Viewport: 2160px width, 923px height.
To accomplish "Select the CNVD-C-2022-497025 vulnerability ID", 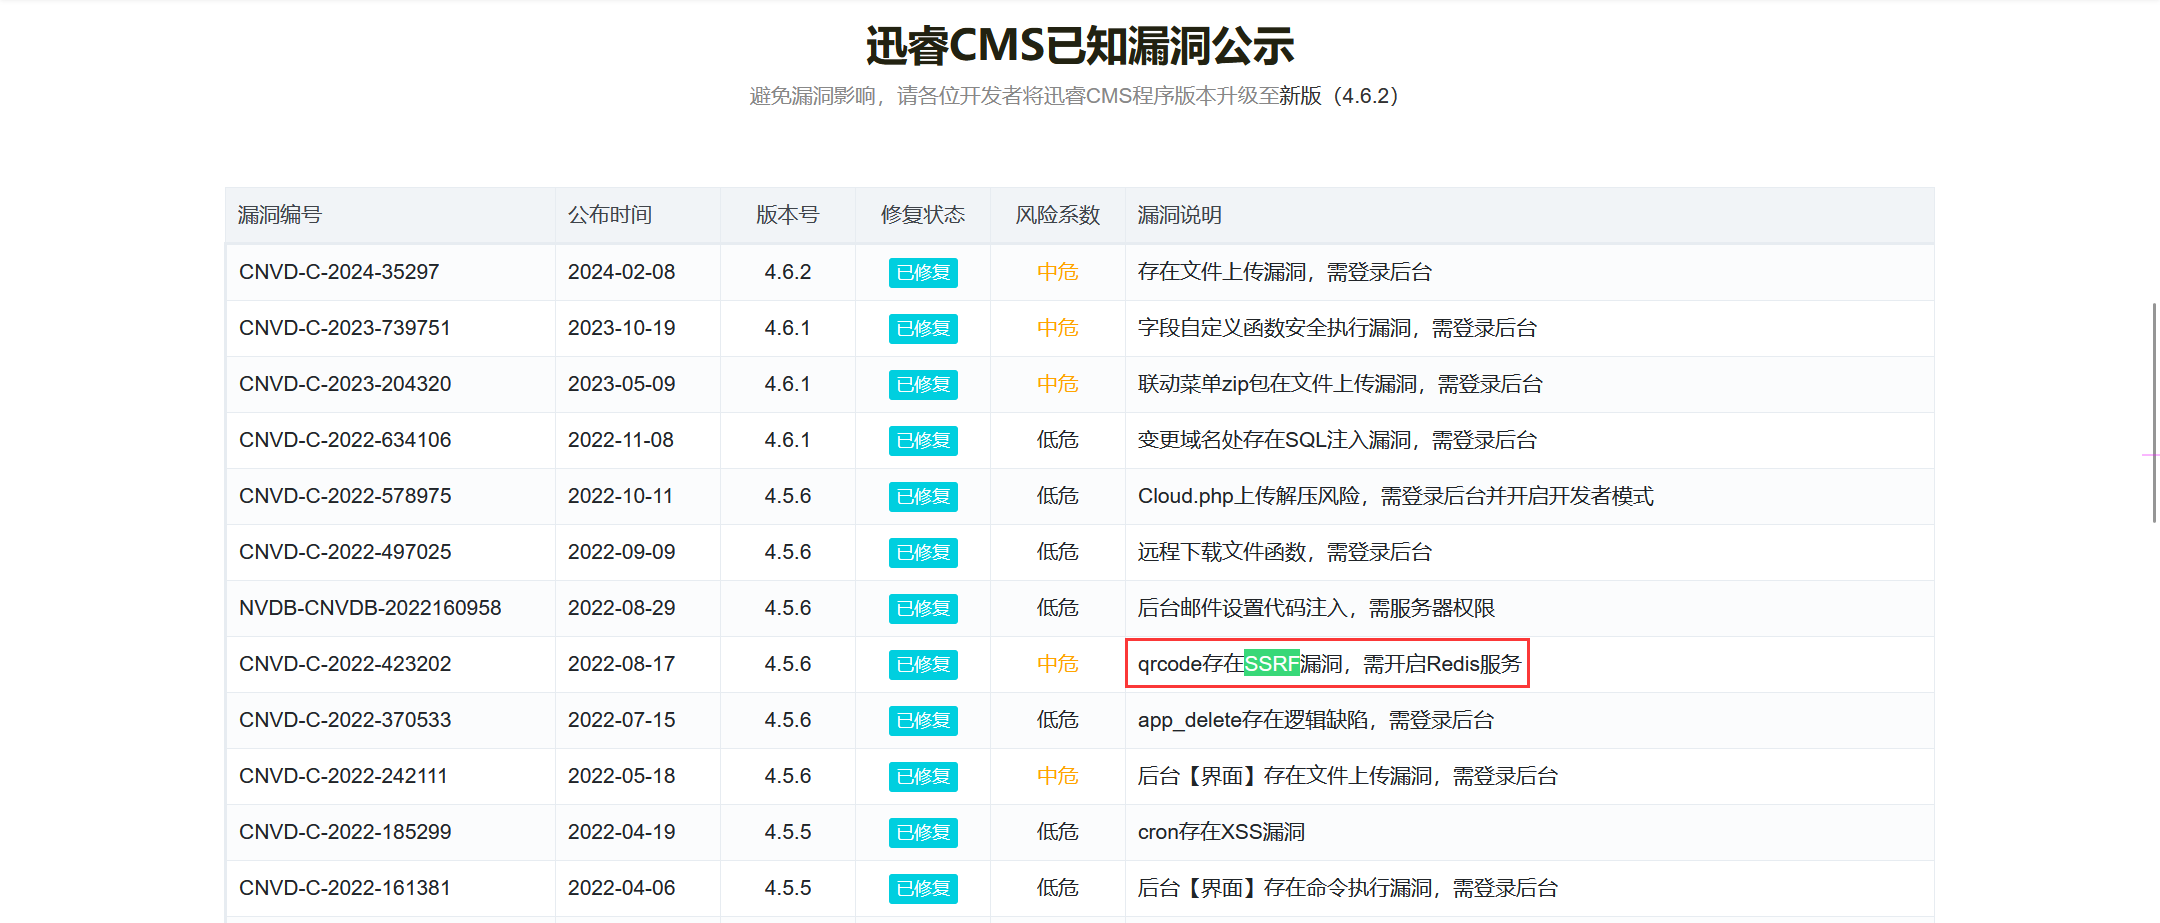I will (345, 552).
